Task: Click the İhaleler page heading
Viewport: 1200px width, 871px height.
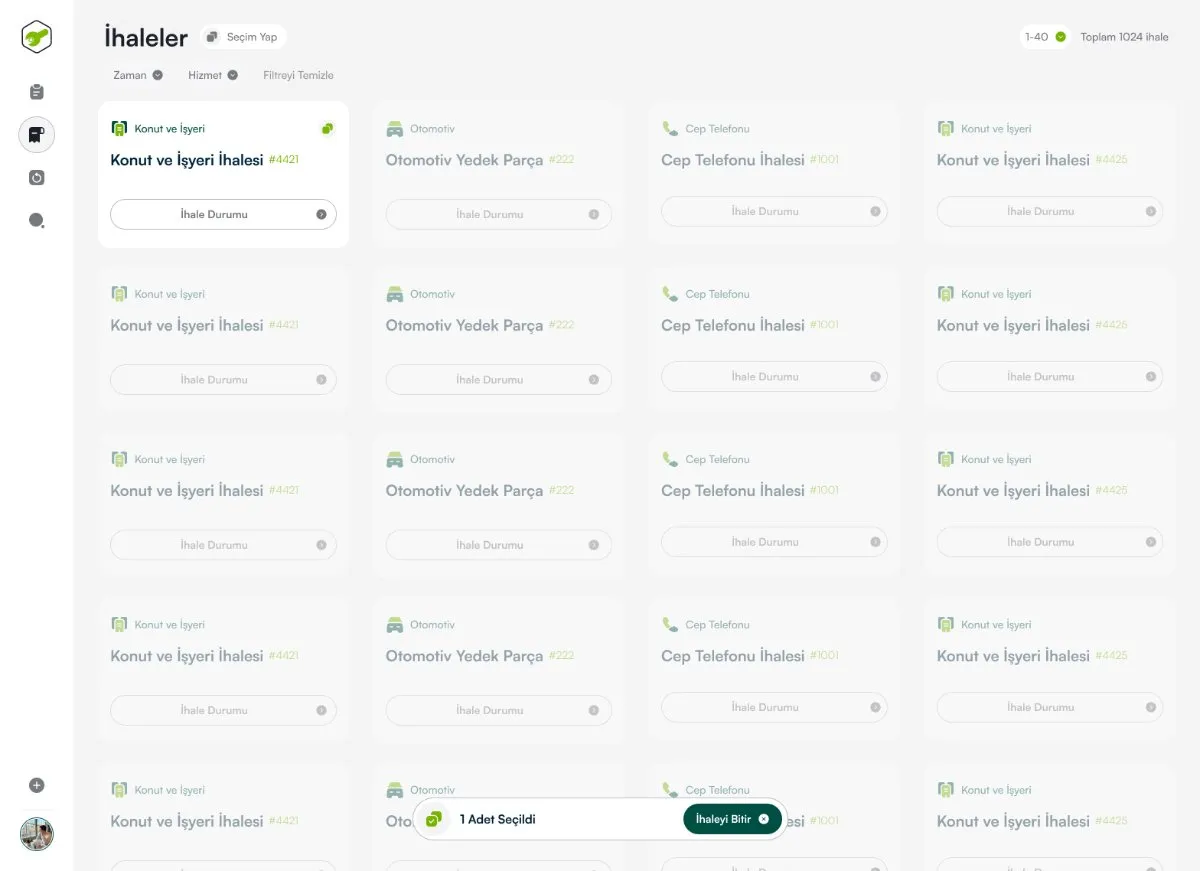Action: (x=146, y=38)
